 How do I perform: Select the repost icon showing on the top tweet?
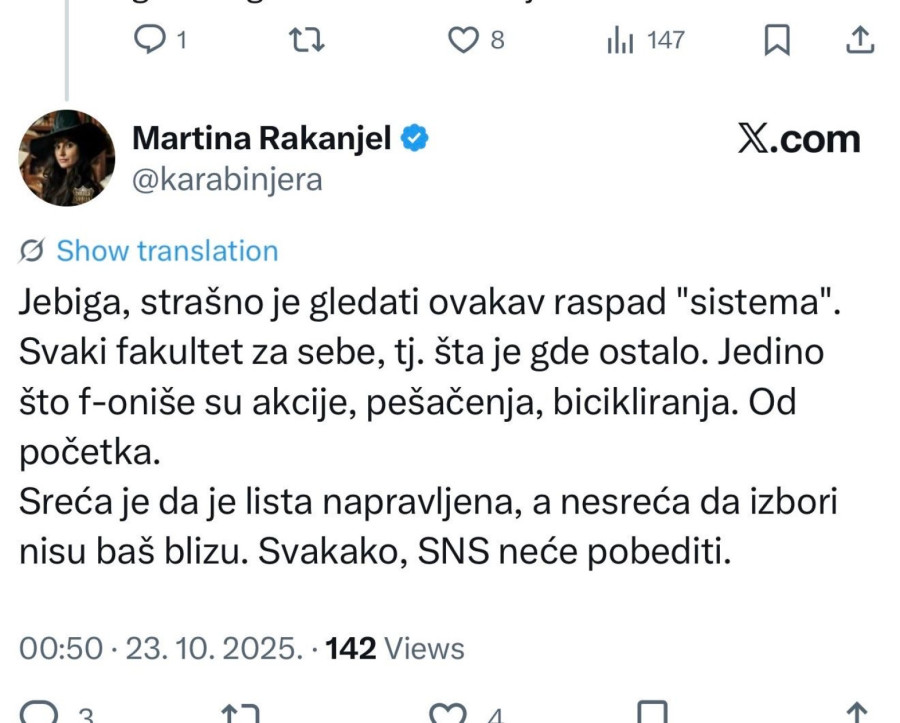(308, 40)
